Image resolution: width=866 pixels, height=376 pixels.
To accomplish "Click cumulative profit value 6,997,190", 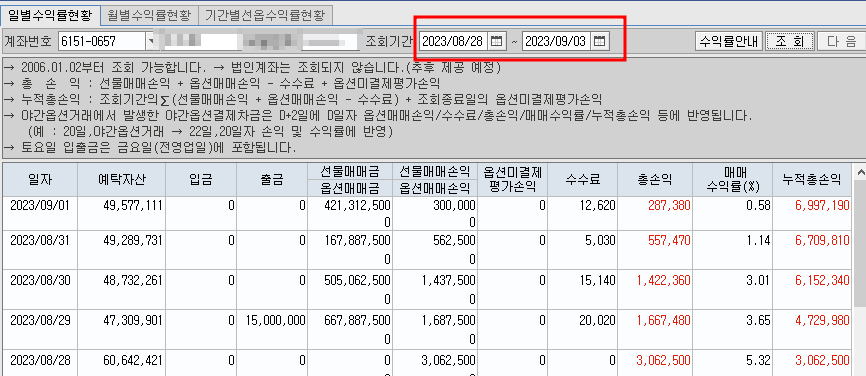I will click(822, 205).
